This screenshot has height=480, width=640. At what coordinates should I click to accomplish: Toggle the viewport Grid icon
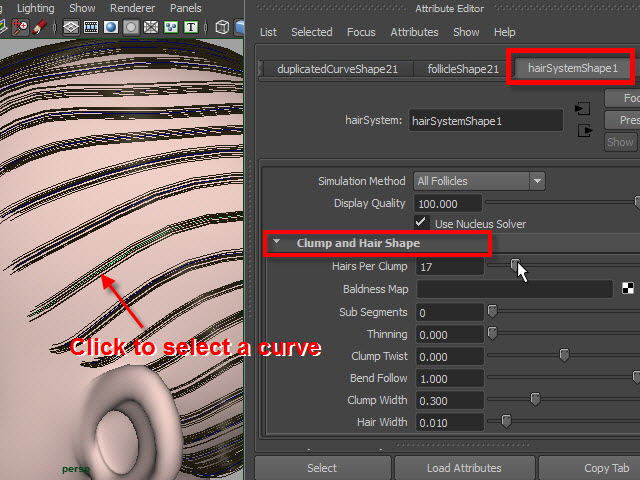click(x=71, y=27)
